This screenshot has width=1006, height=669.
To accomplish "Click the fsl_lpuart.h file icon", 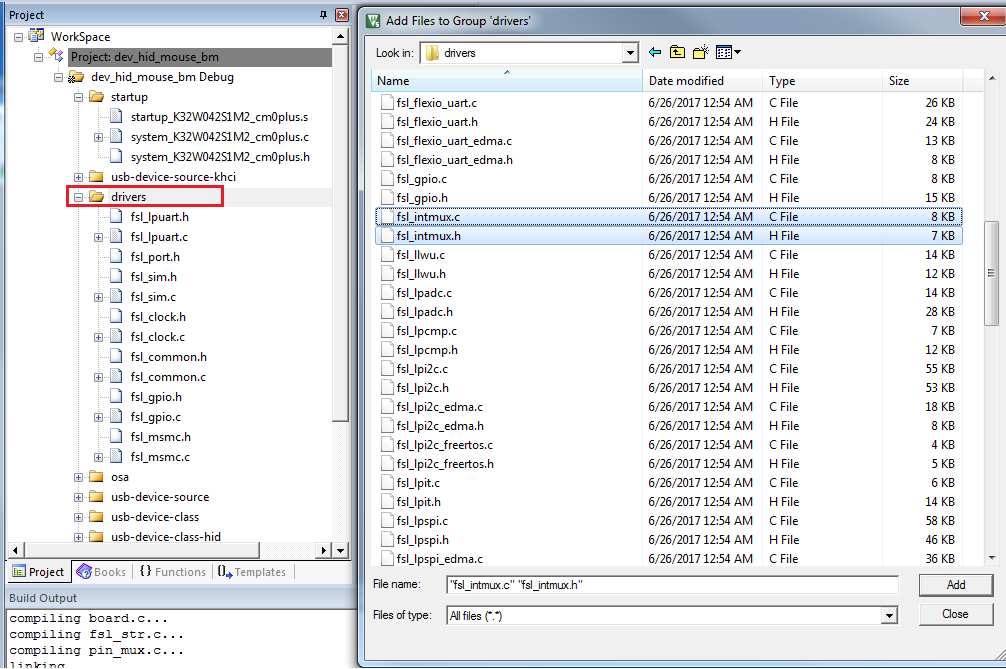I will point(116,217).
